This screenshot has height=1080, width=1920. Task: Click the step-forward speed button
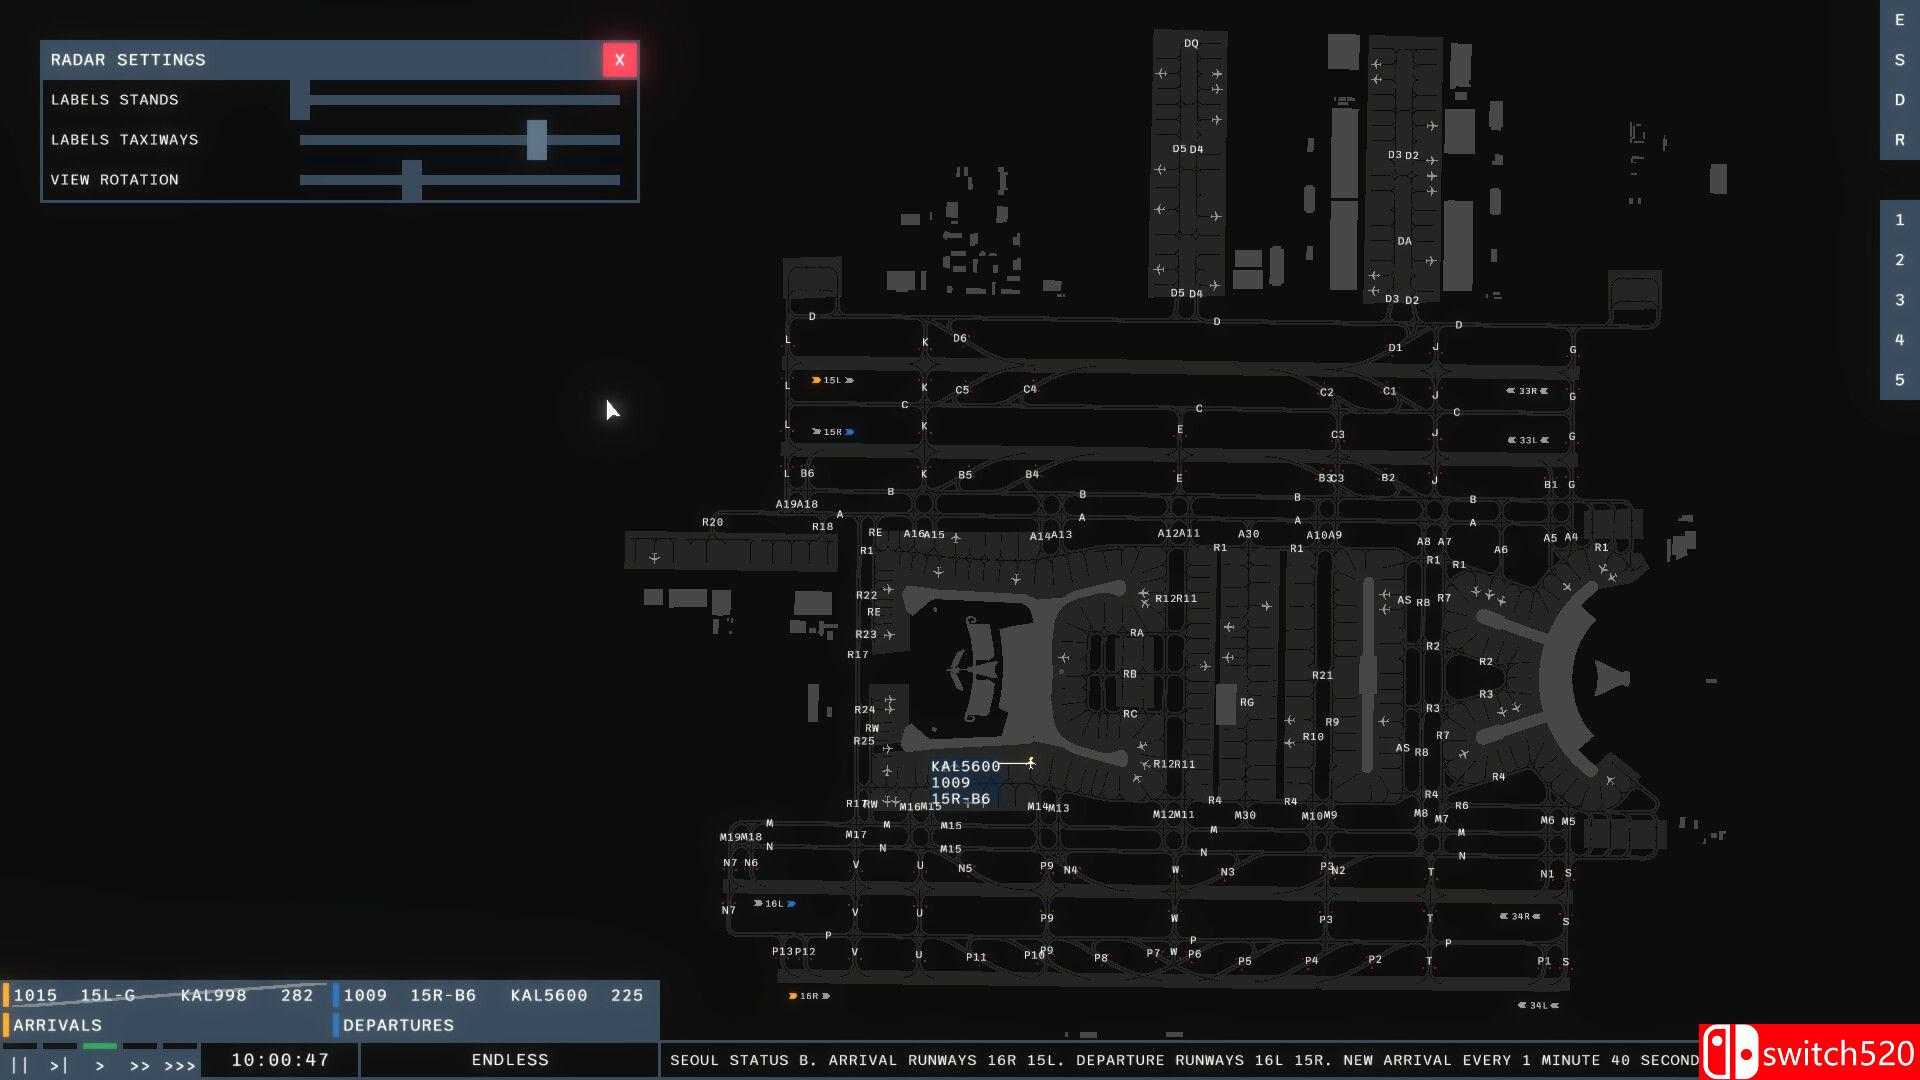pyautogui.click(x=59, y=1065)
